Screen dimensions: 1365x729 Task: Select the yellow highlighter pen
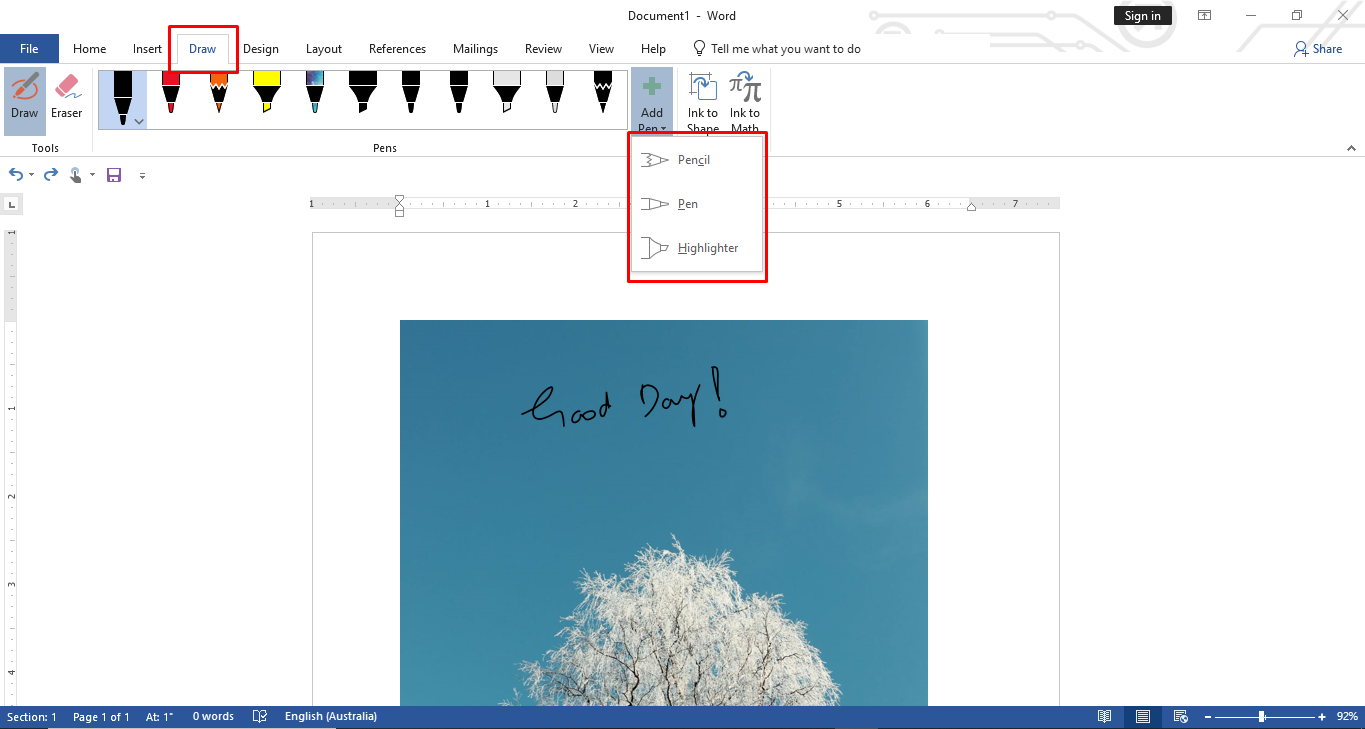(x=266, y=97)
